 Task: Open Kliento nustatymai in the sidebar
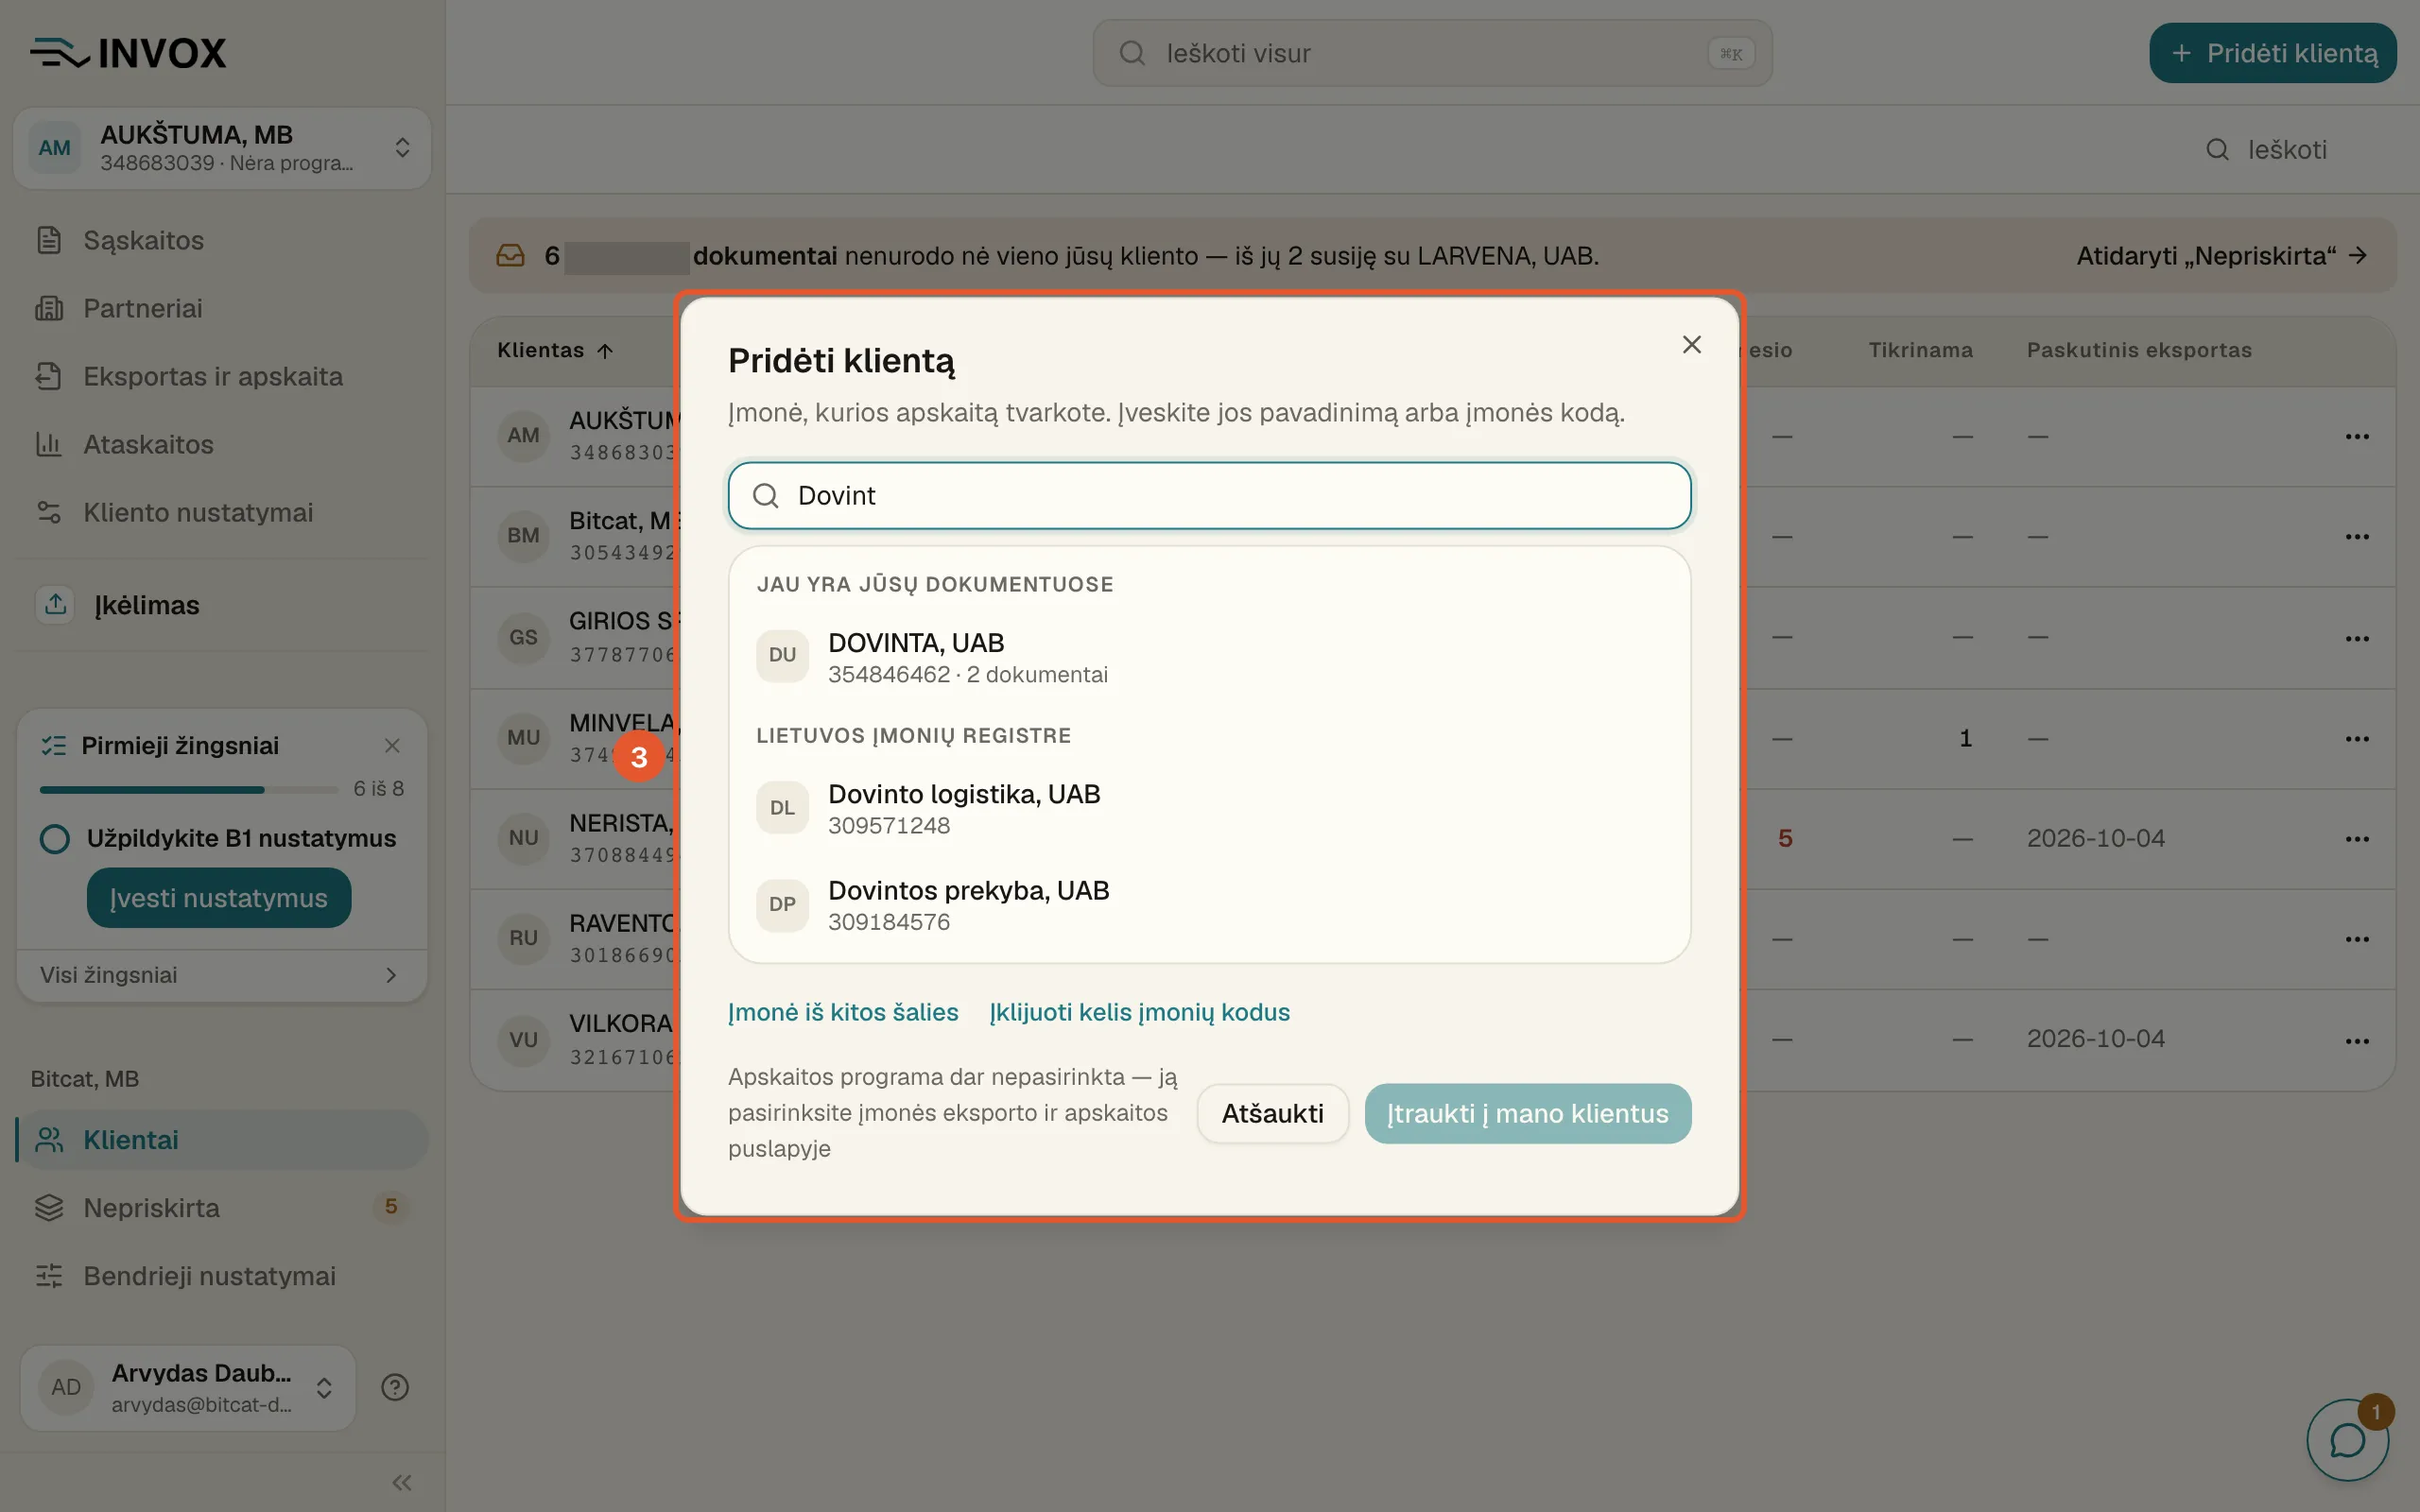click(x=222, y=513)
